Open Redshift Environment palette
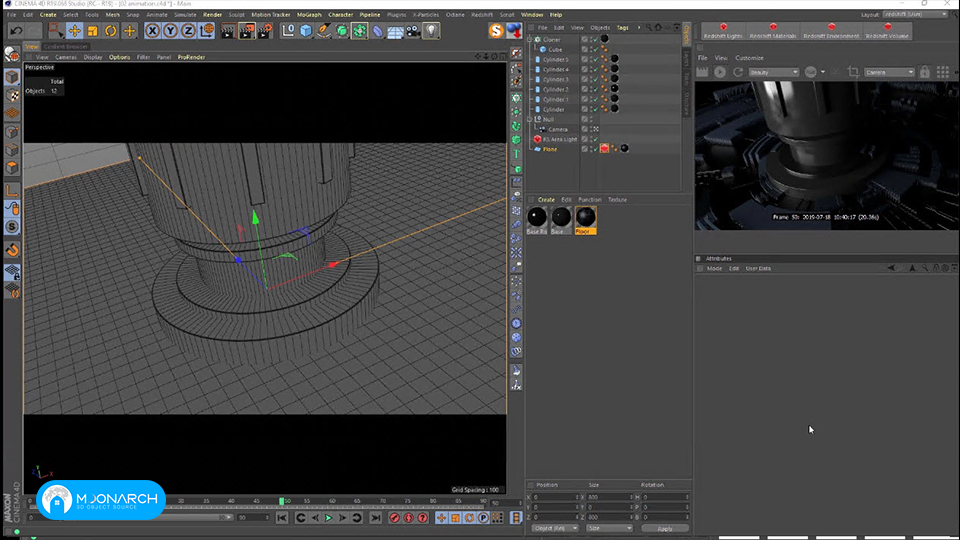Screen dimensions: 960x540 (831, 31)
